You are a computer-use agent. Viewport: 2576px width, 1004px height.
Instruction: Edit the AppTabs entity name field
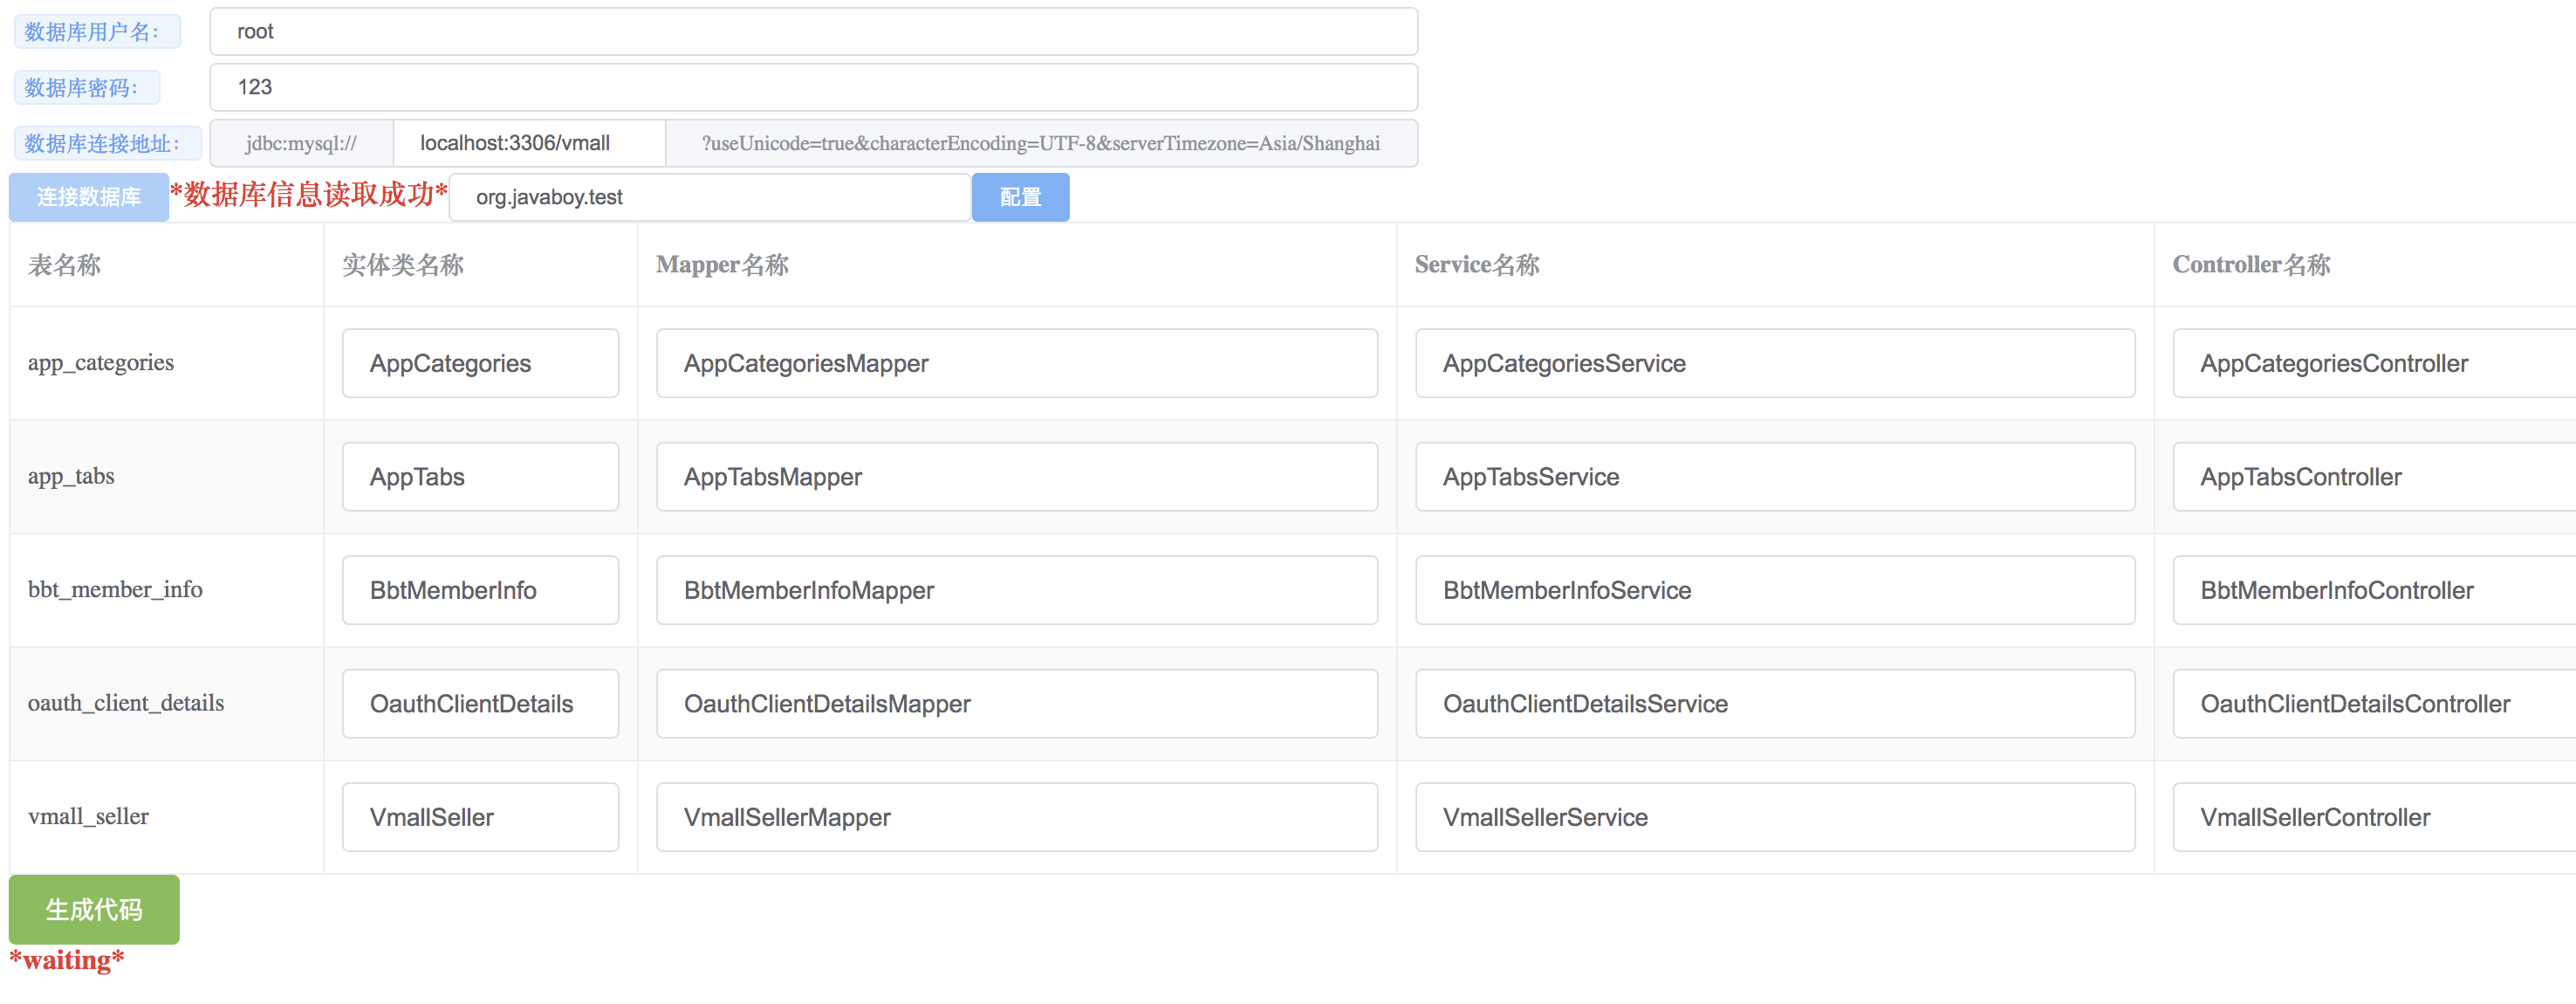point(480,477)
